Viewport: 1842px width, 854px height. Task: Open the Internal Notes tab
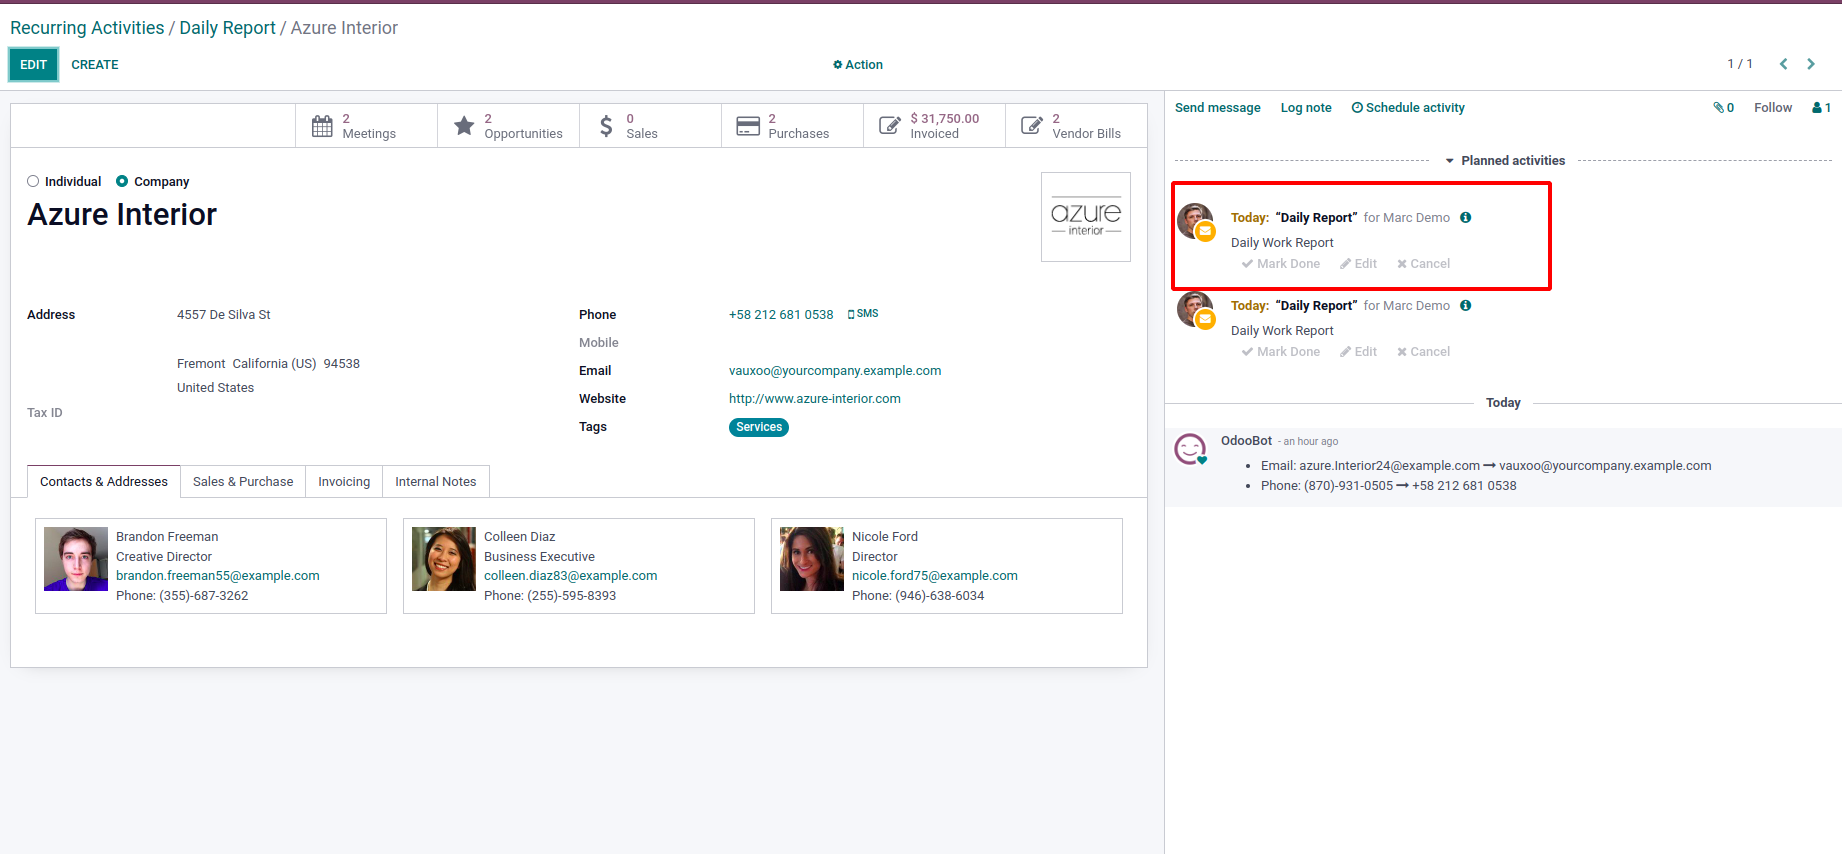point(436,482)
